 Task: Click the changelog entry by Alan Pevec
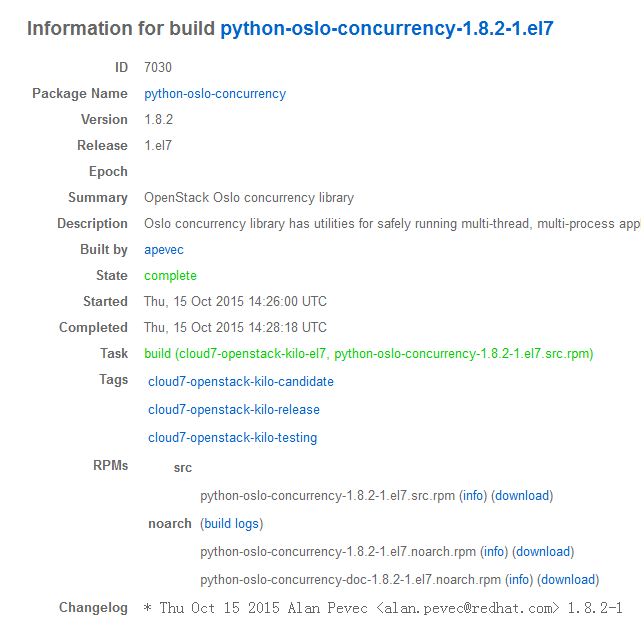tap(383, 608)
